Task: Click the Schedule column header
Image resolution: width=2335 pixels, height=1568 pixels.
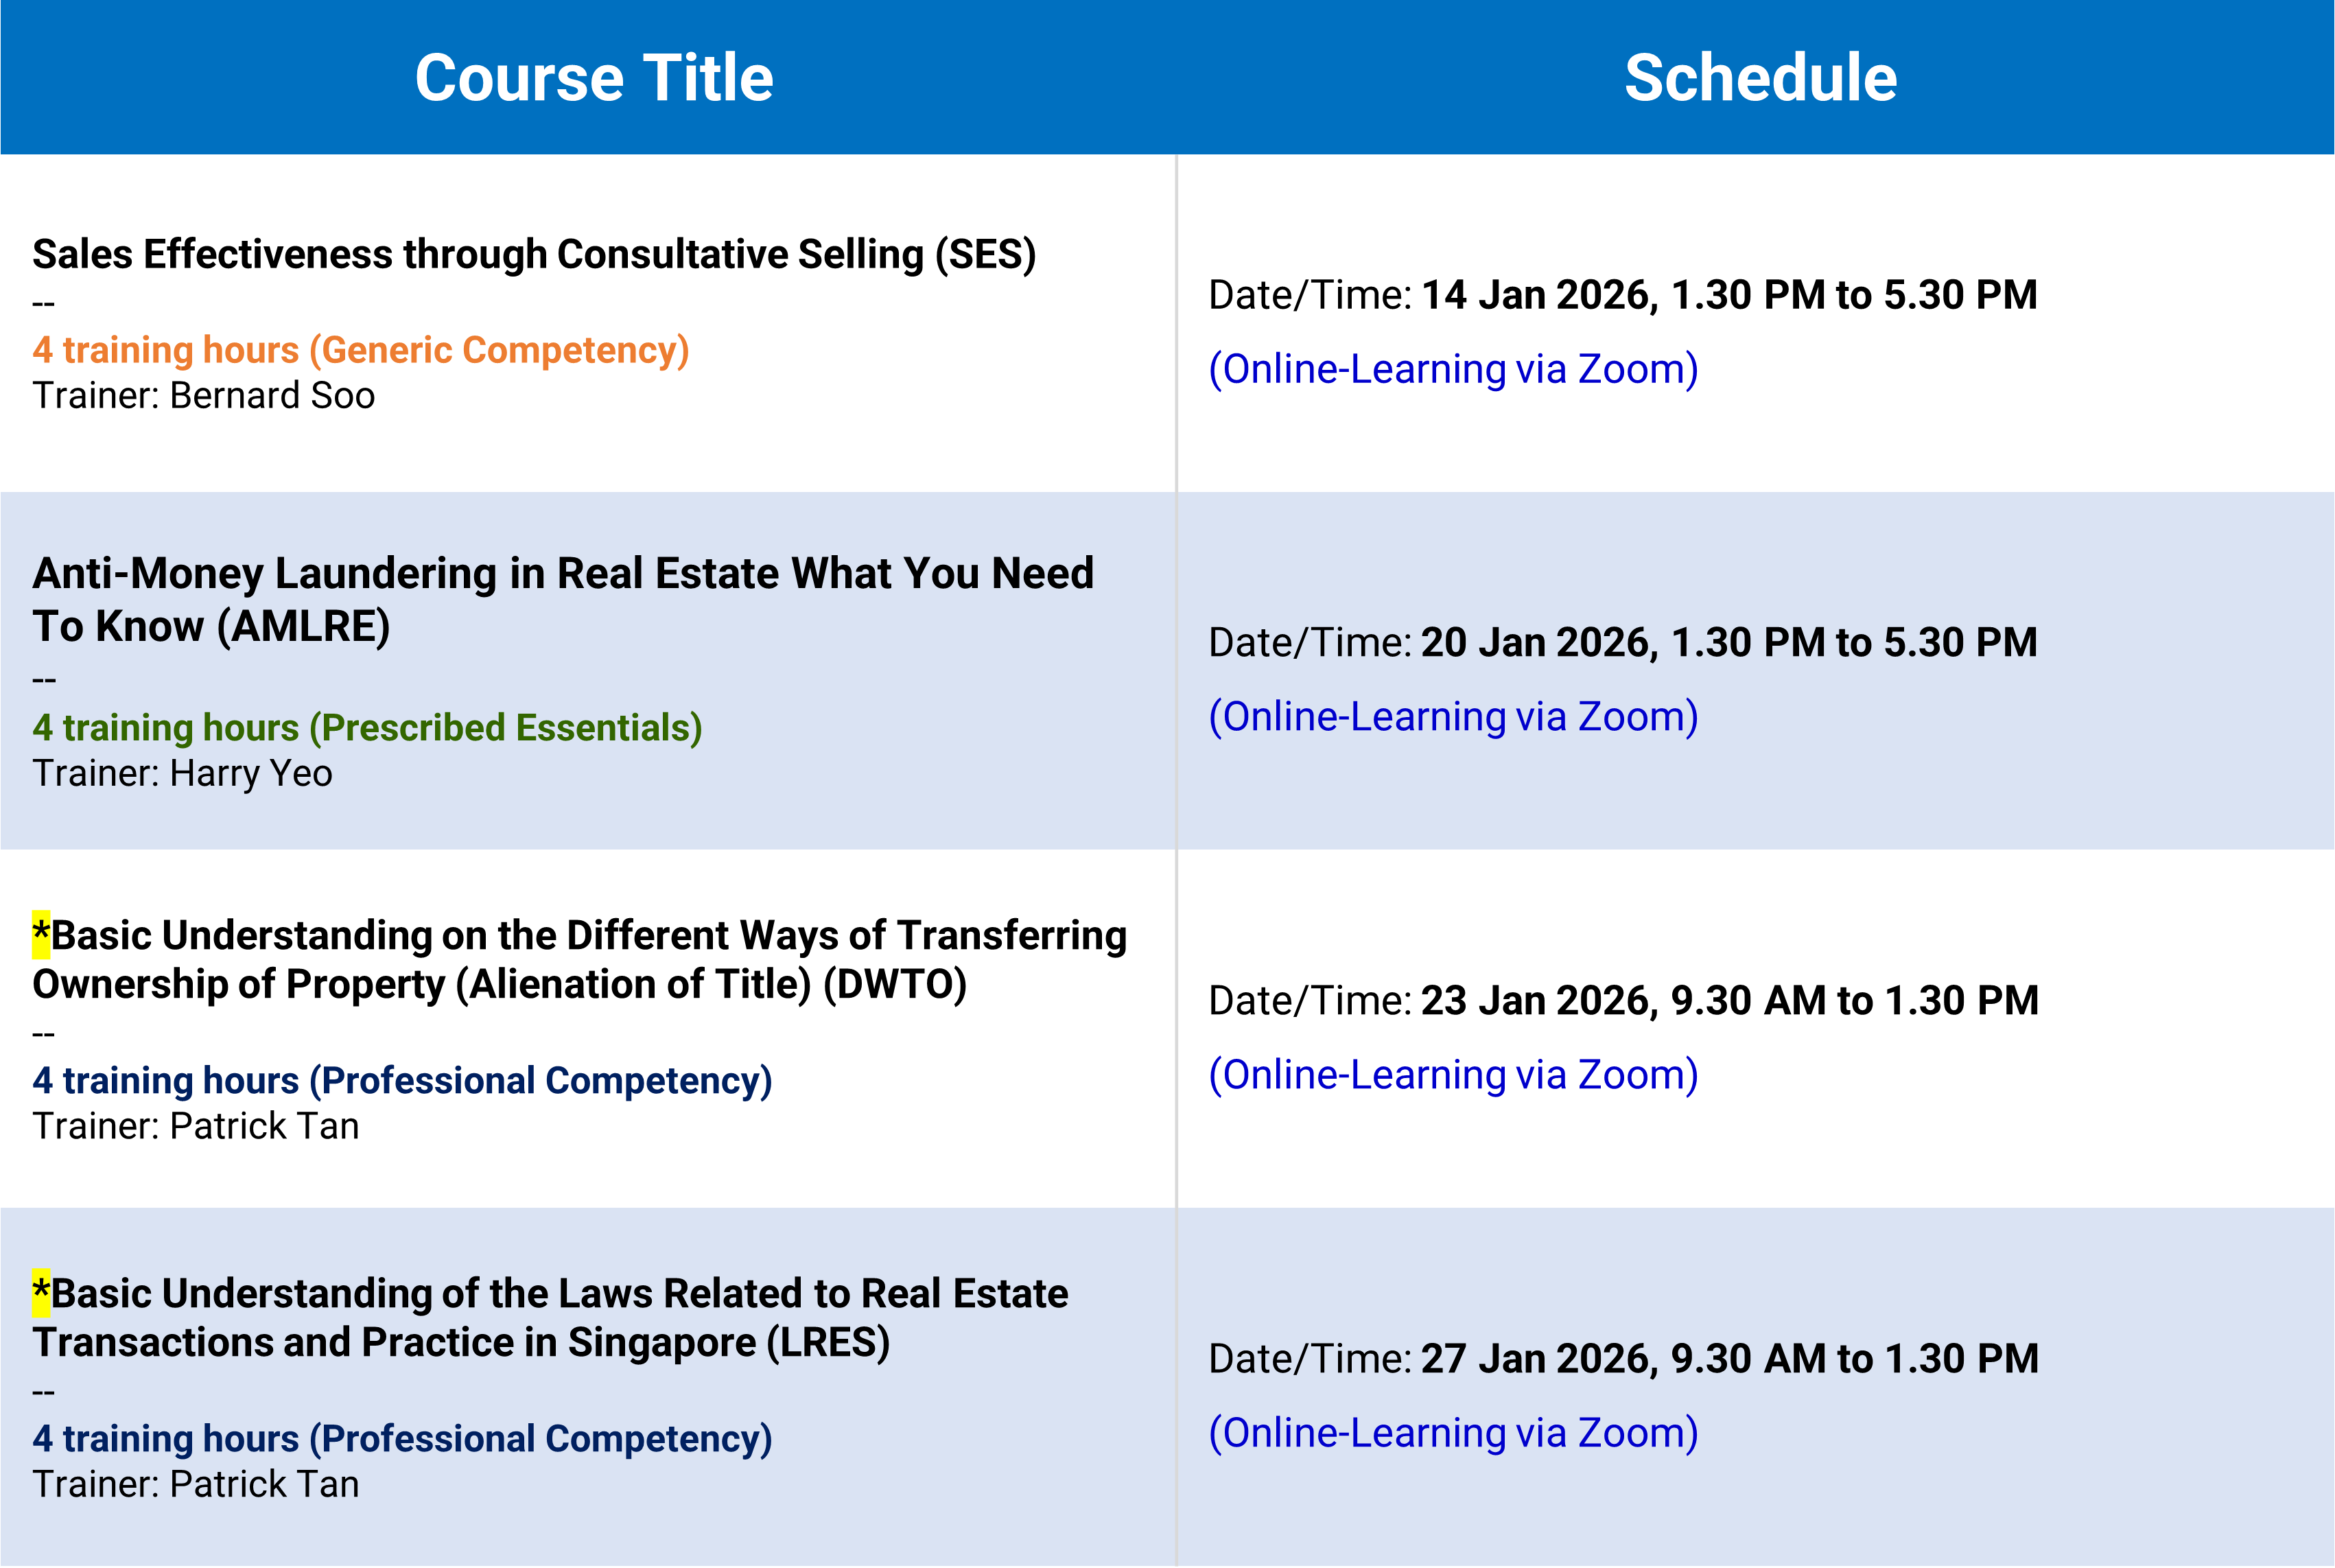Action: pos(1760,78)
